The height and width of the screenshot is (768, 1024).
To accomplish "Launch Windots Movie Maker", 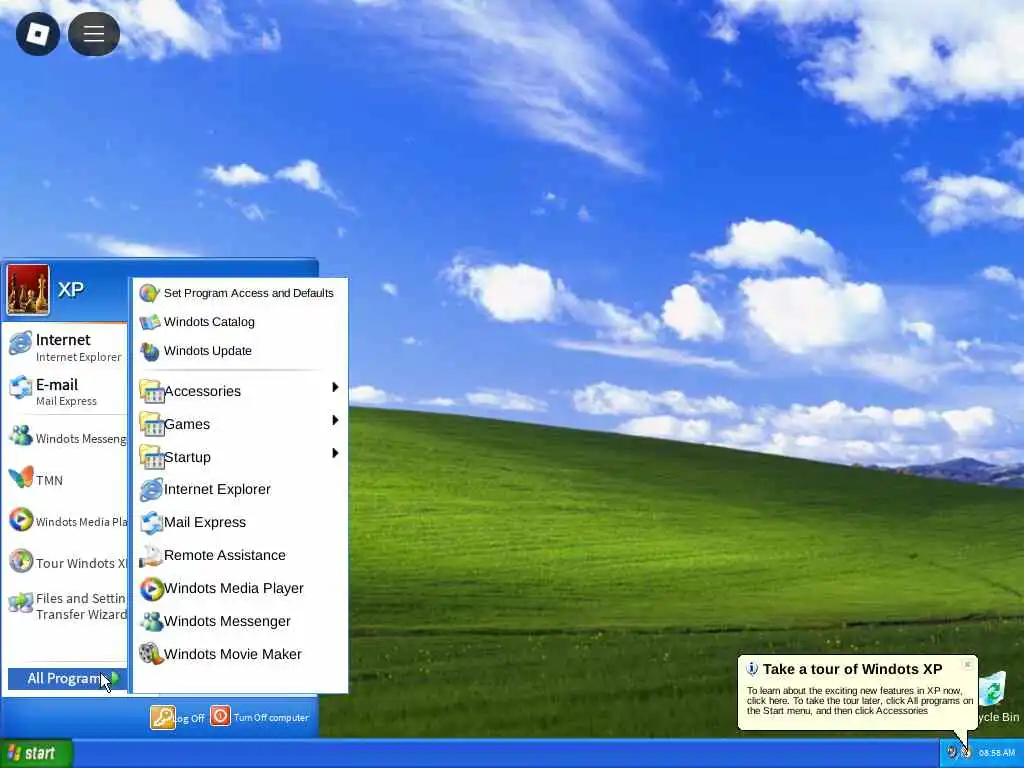I will (x=240, y=654).
